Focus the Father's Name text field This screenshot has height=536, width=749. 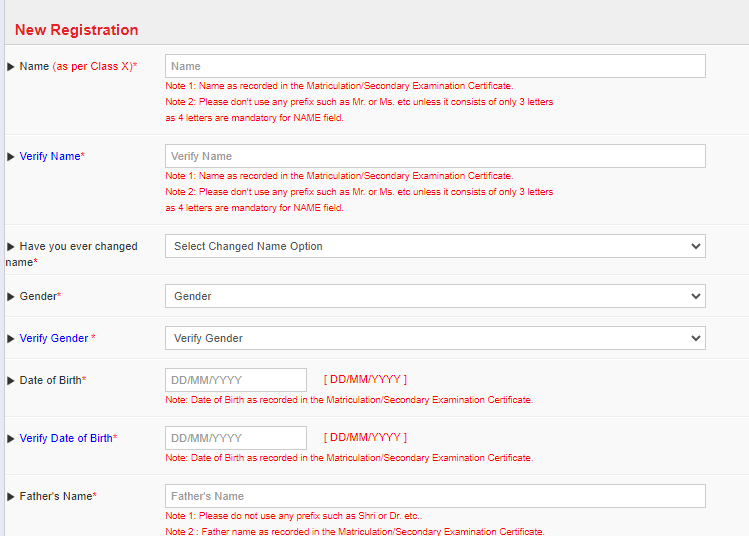tap(435, 496)
